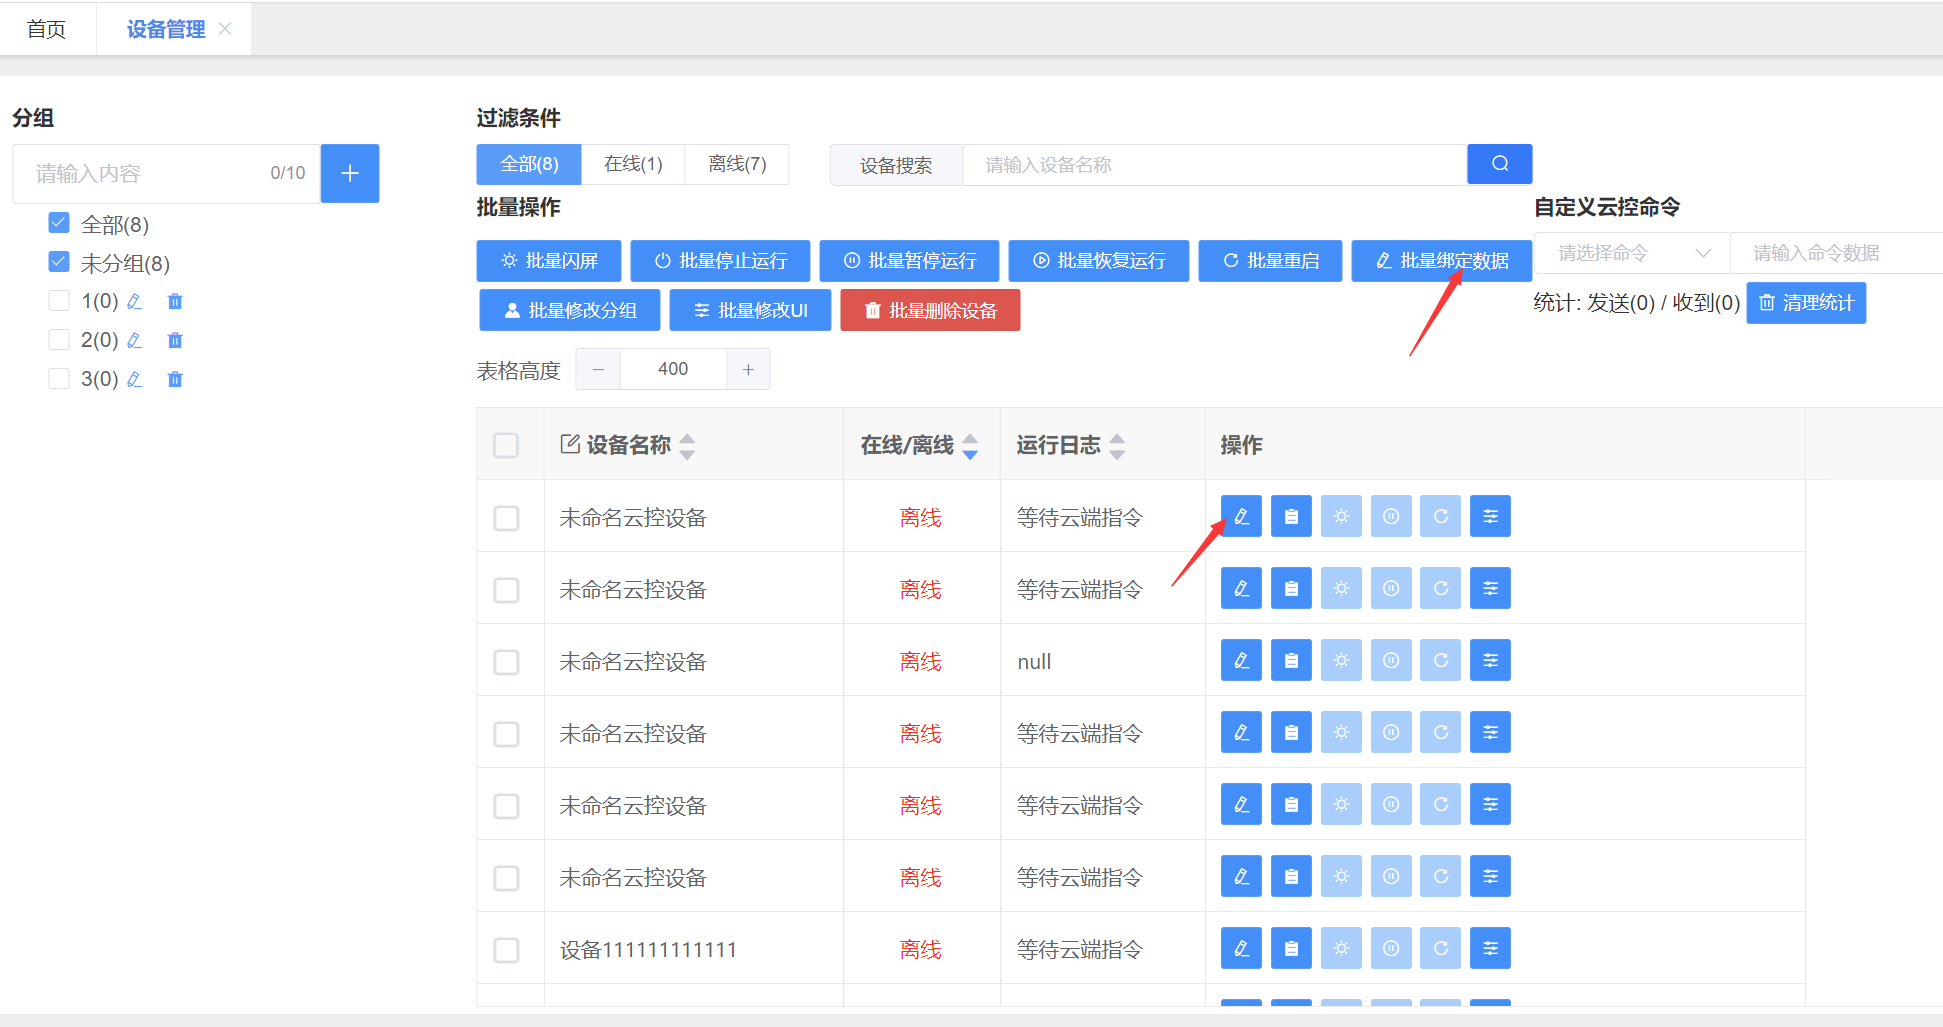This screenshot has width=1943, height=1027.
Task: Filter devices by 全部(8)
Action: point(529,164)
